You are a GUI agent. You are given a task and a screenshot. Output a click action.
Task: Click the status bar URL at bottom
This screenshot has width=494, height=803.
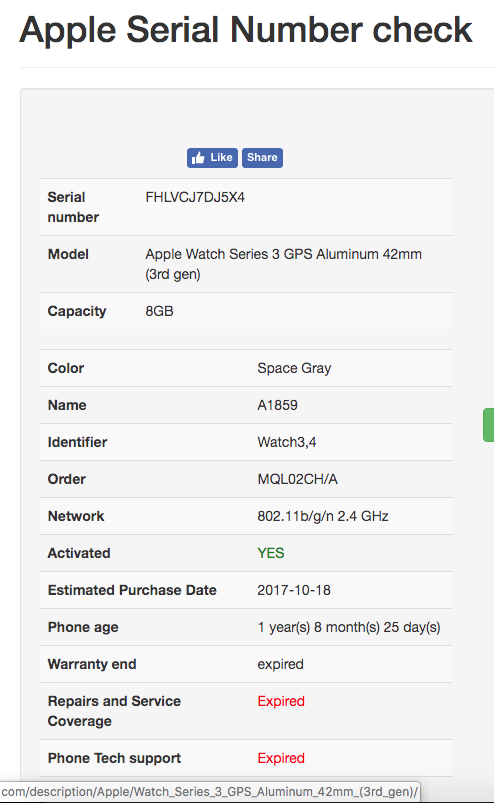(209, 792)
